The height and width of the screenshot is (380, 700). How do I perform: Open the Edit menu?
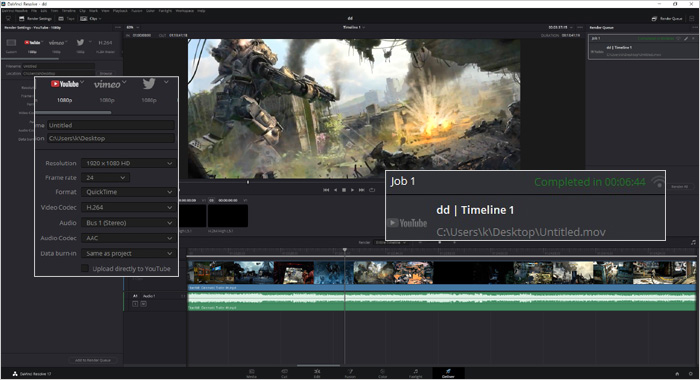(44, 11)
